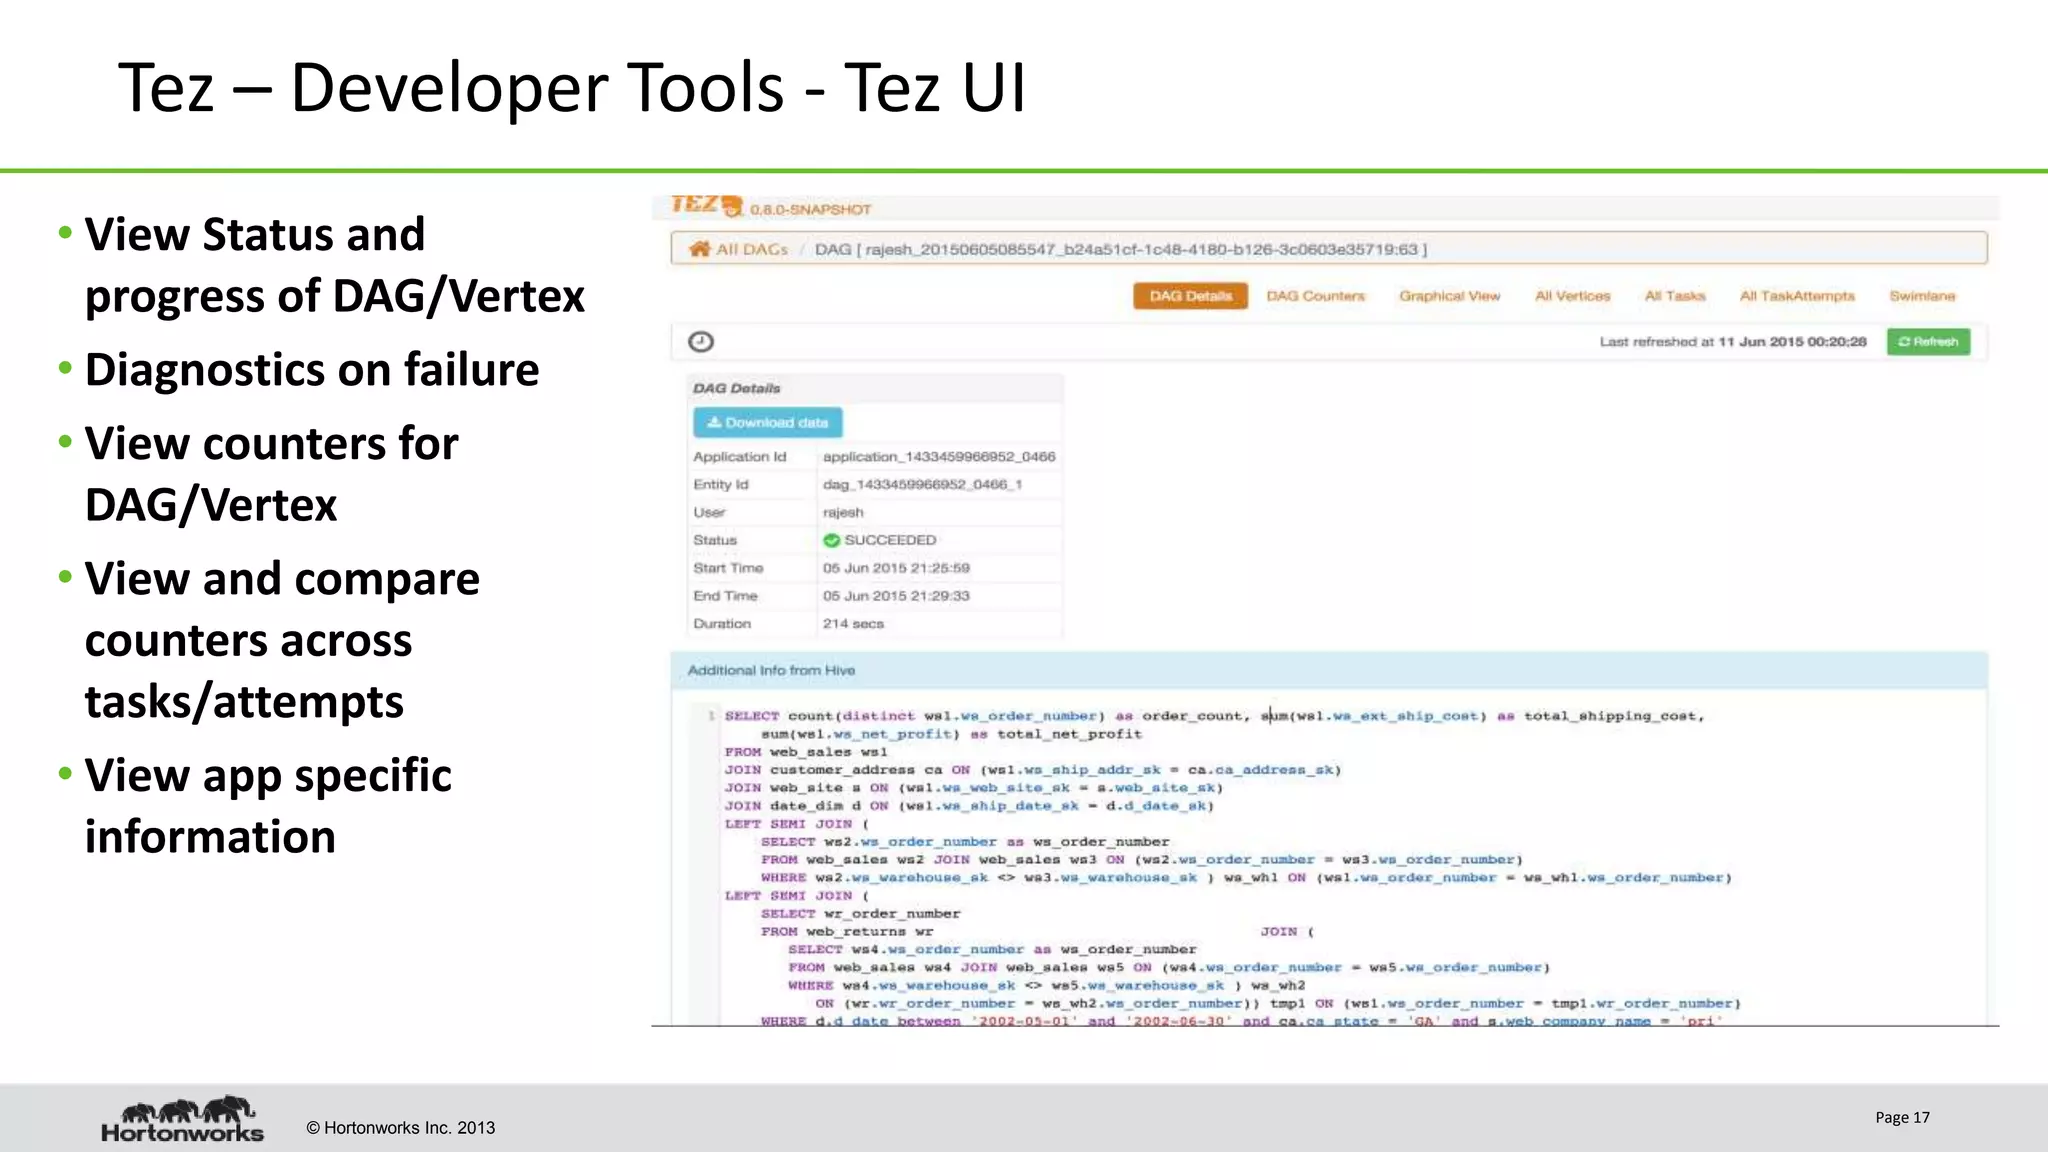This screenshot has height=1152, width=2048.
Task: Click the green SUCCEEDED status check icon
Action: click(x=831, y=540)
